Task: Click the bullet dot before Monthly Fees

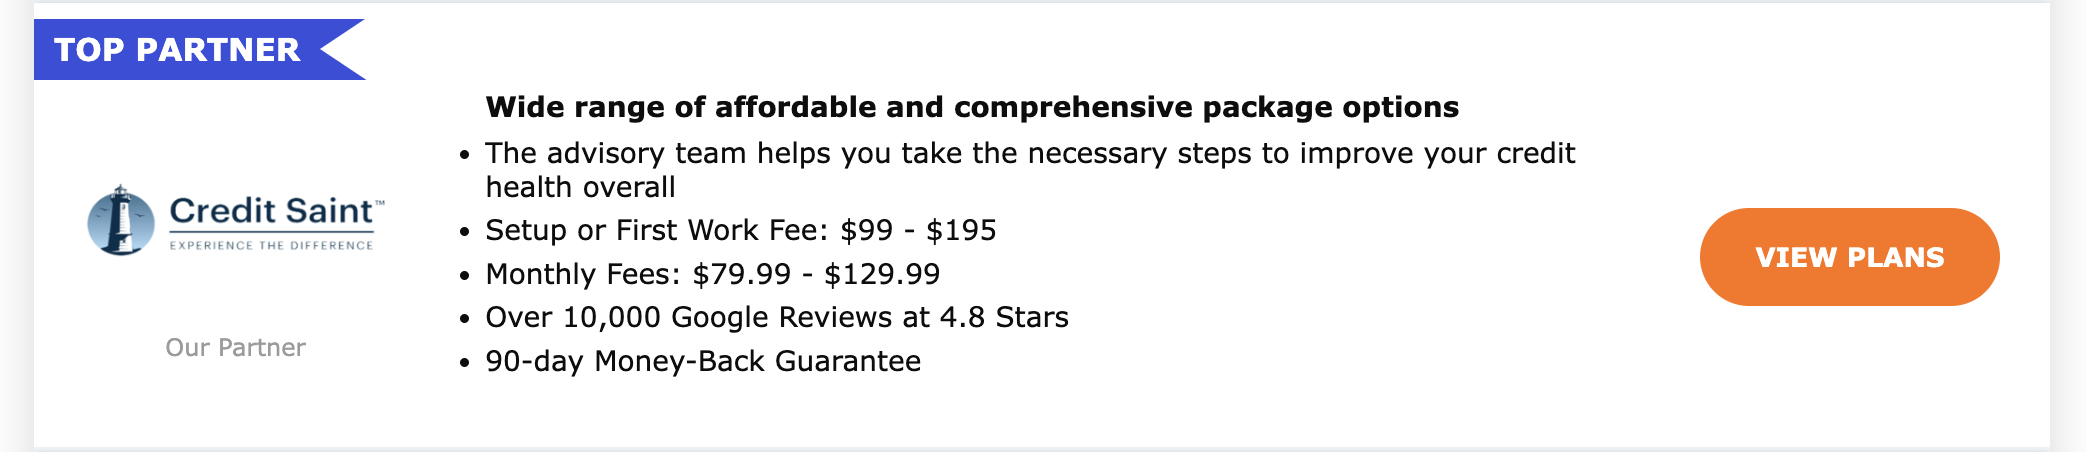Action: tap(464, 276)
